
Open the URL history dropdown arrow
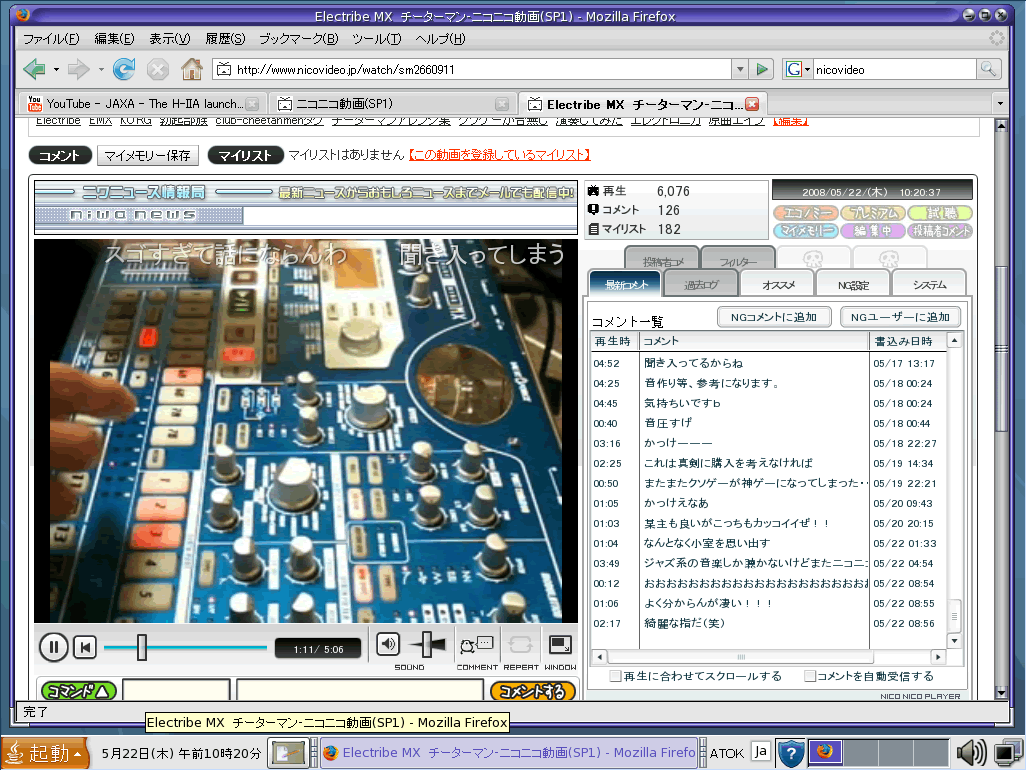pyautogui.click(x=740, y=69)
